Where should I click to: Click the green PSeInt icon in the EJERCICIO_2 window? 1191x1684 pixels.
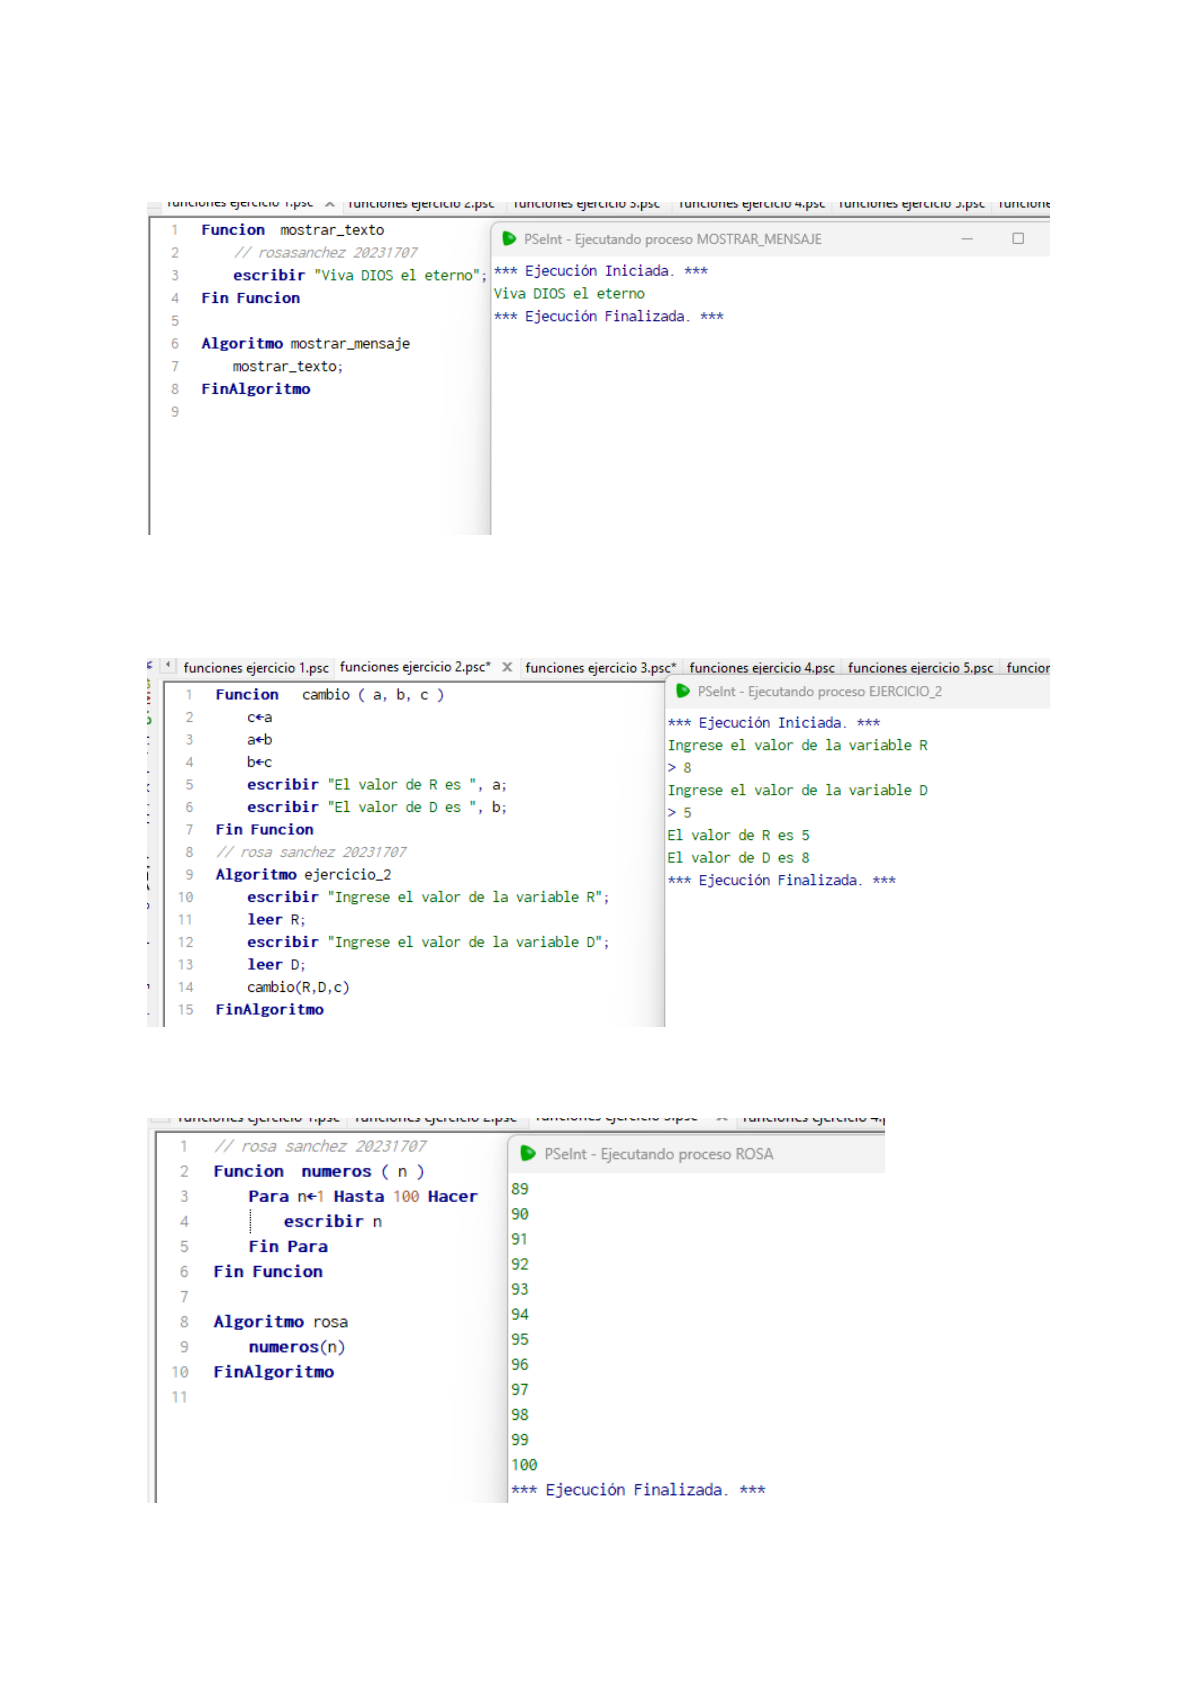point(683,691)
